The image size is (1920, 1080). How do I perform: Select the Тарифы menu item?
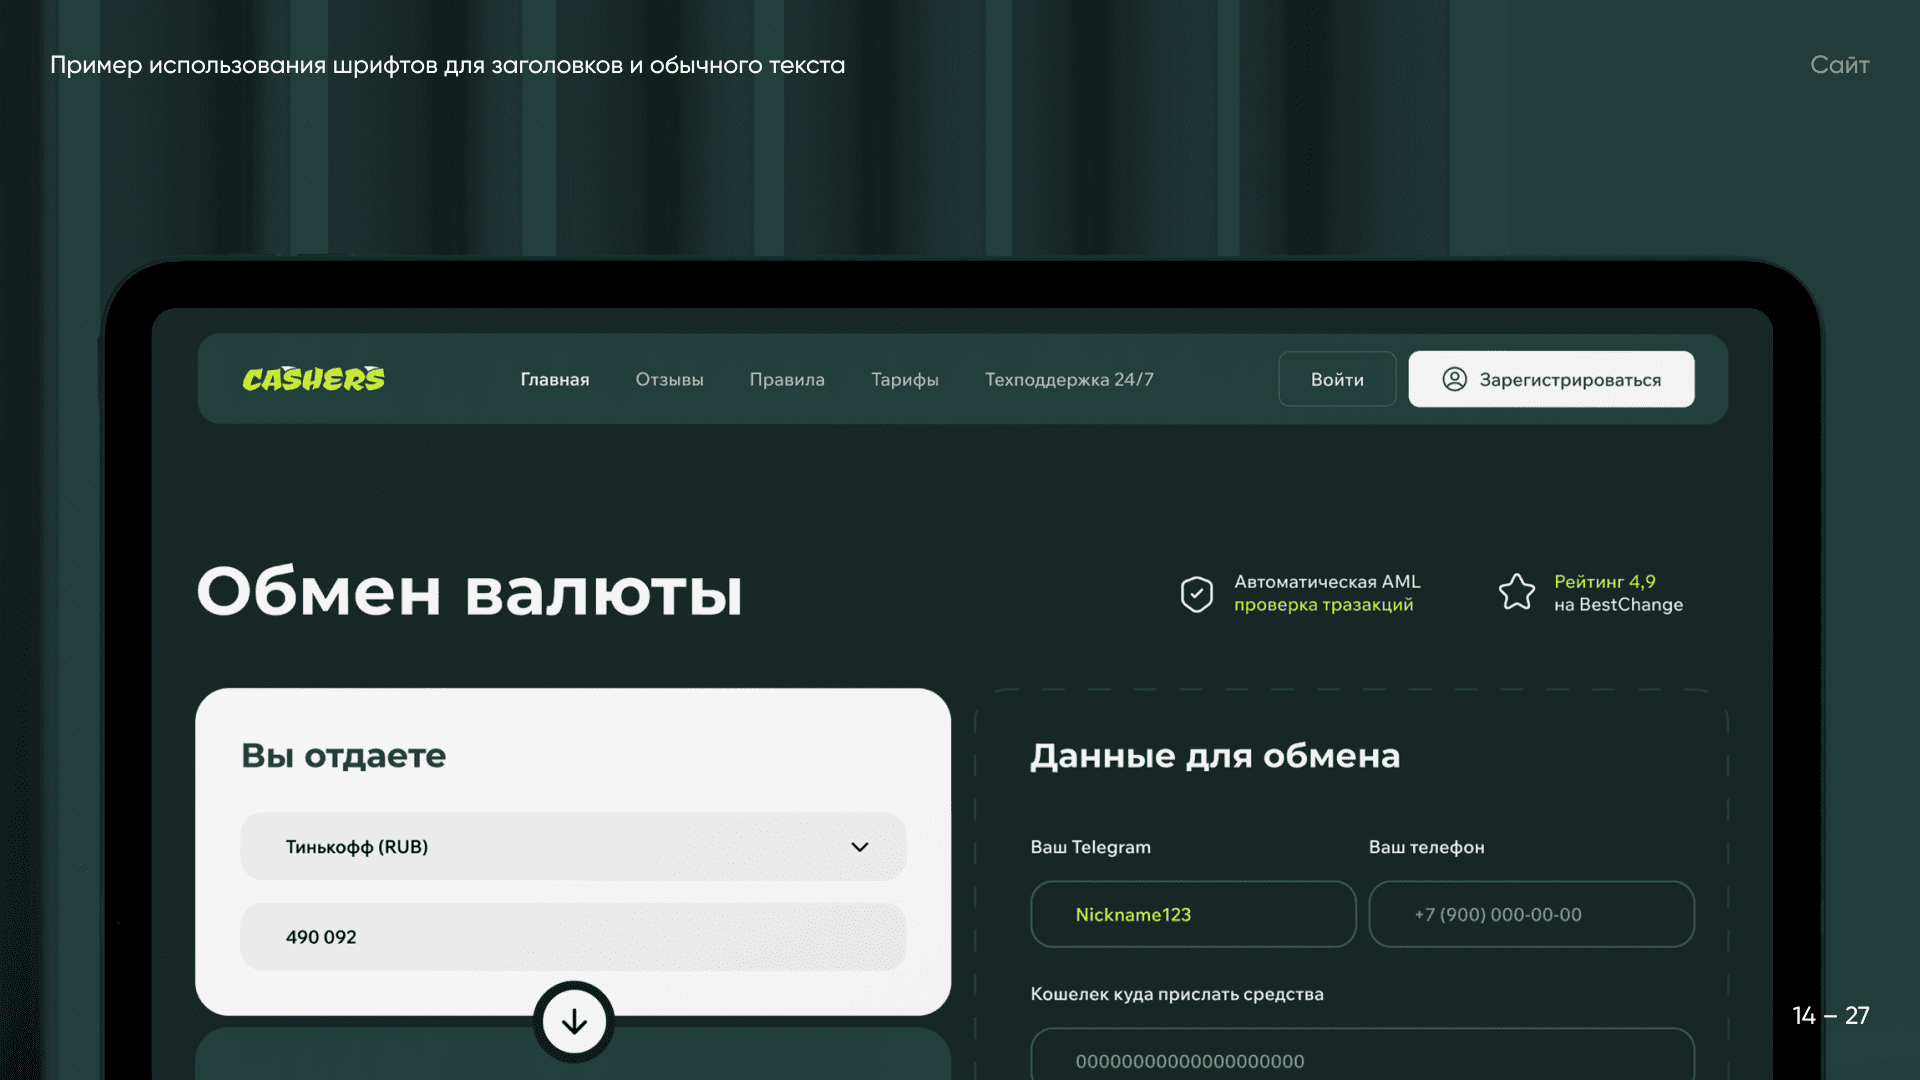pos(904,380)
